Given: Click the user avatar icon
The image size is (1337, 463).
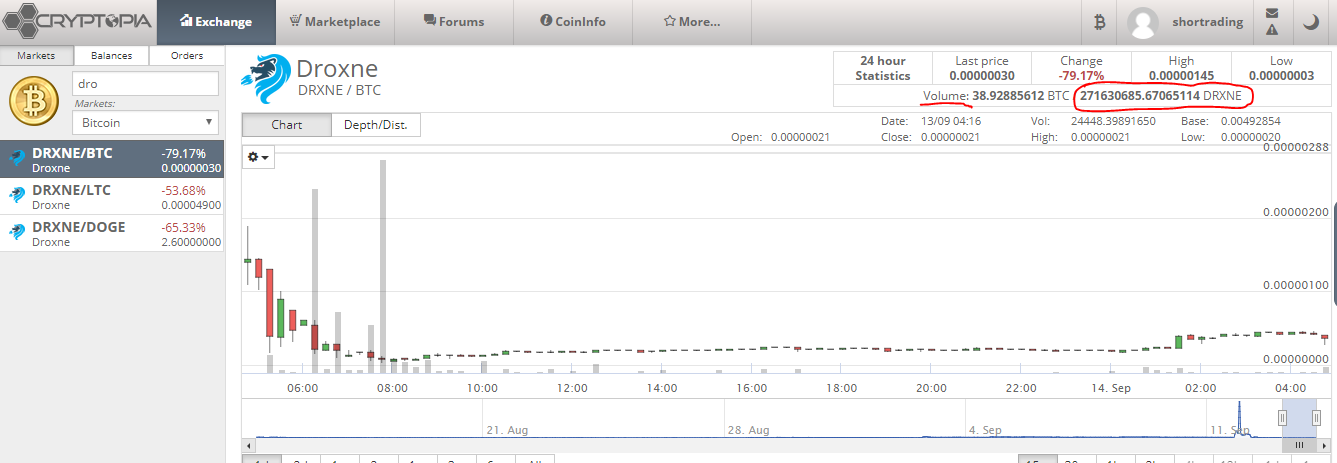Looking at the screenshot, I should [1143, 22].
